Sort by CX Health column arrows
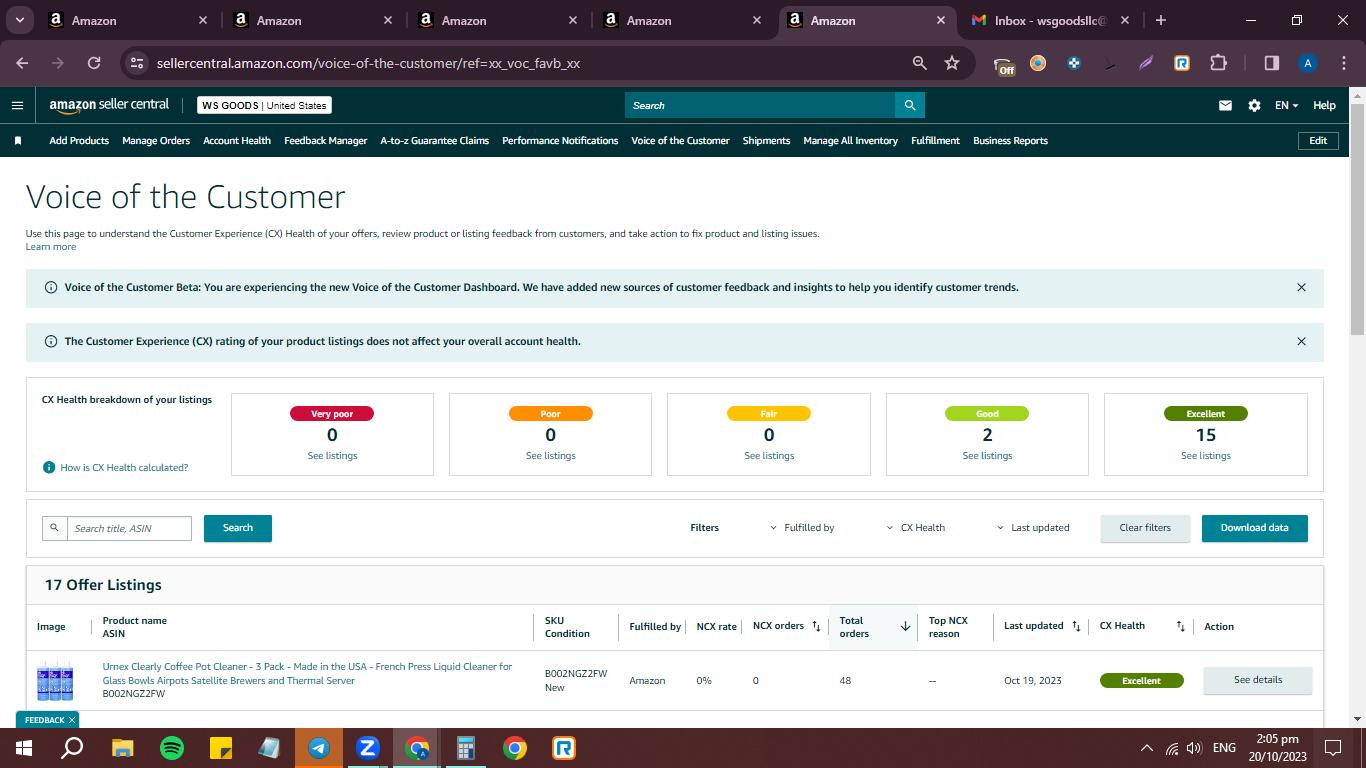This screenshot has height=768, width=1366. [1180, 626]
